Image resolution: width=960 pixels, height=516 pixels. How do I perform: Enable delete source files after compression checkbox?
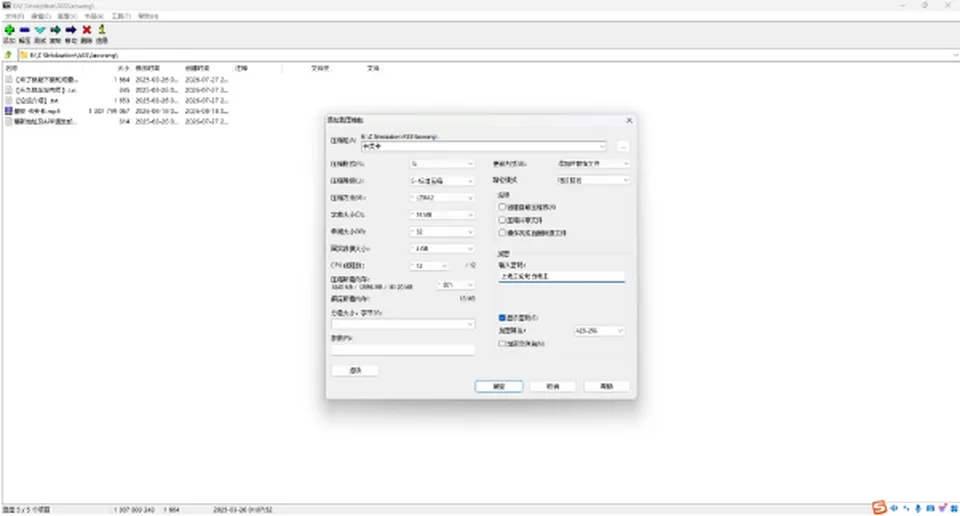pyautogui.click(x=502, y=233)
